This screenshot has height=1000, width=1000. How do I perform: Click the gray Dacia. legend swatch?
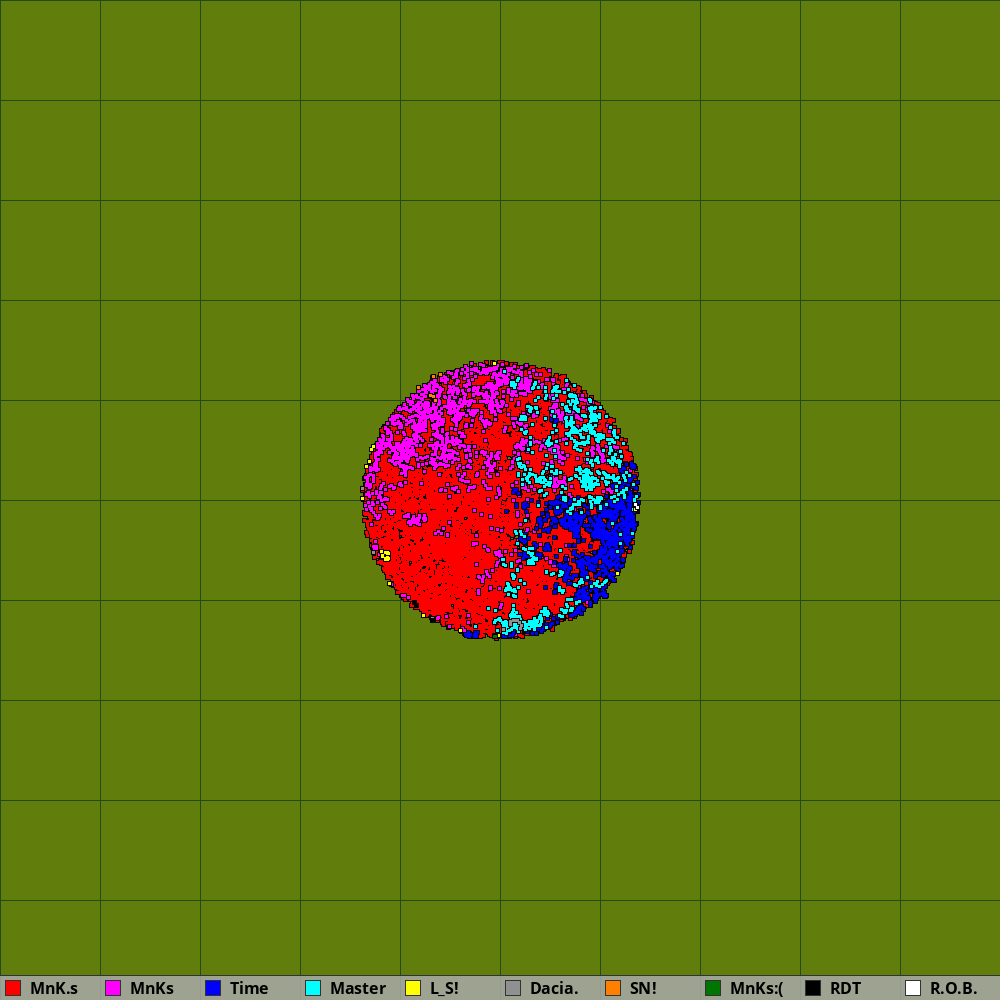tap(513, 988)
